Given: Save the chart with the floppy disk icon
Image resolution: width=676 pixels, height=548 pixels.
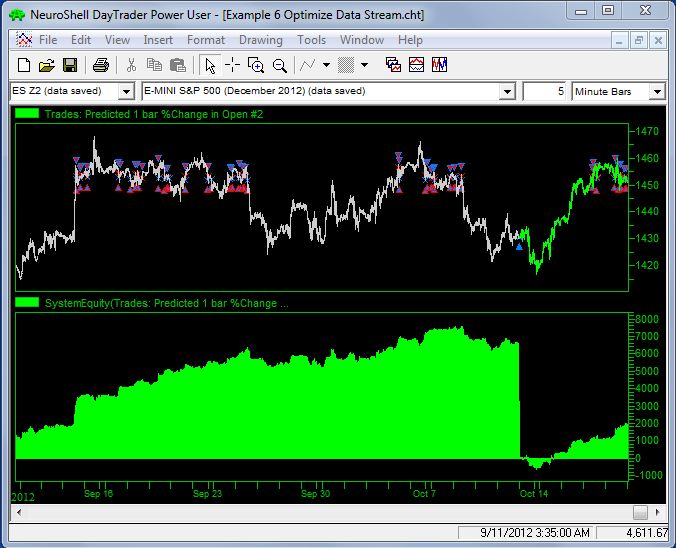Looking at the screenshot, I should [x=70, y=65].
